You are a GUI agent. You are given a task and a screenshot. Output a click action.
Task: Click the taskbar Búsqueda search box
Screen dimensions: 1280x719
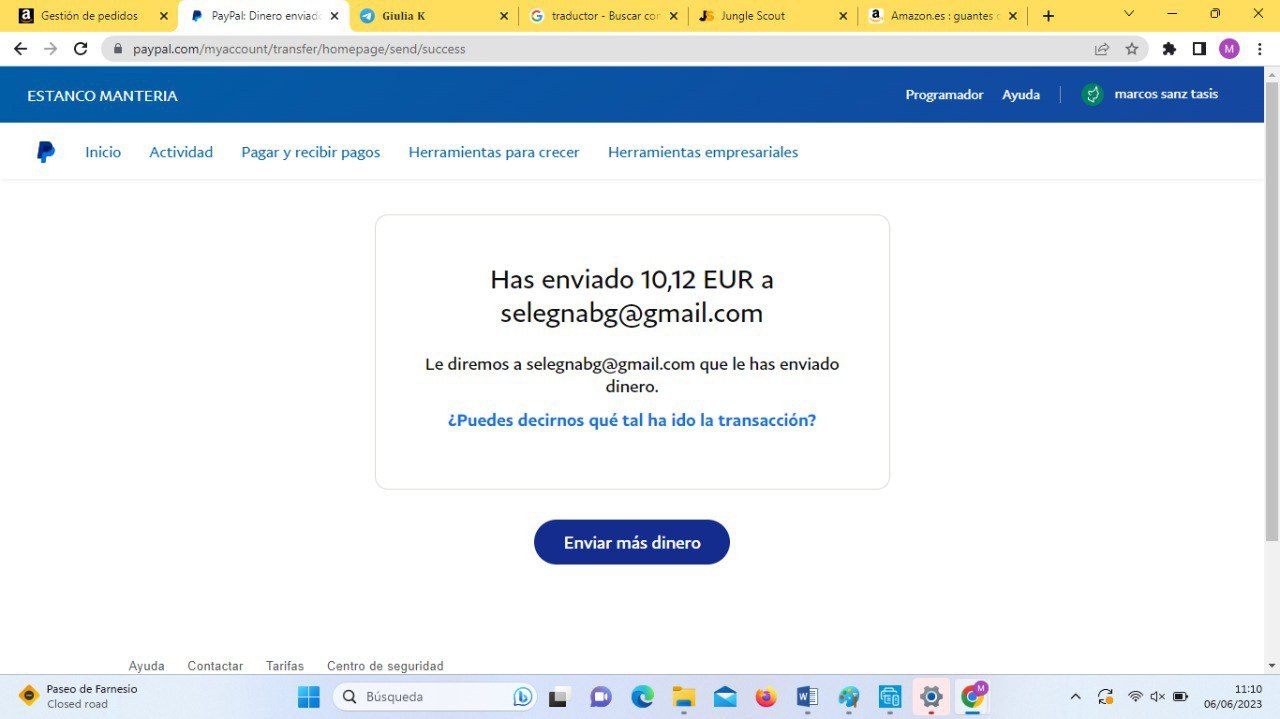pyautogui.click(x=435, y=697)
